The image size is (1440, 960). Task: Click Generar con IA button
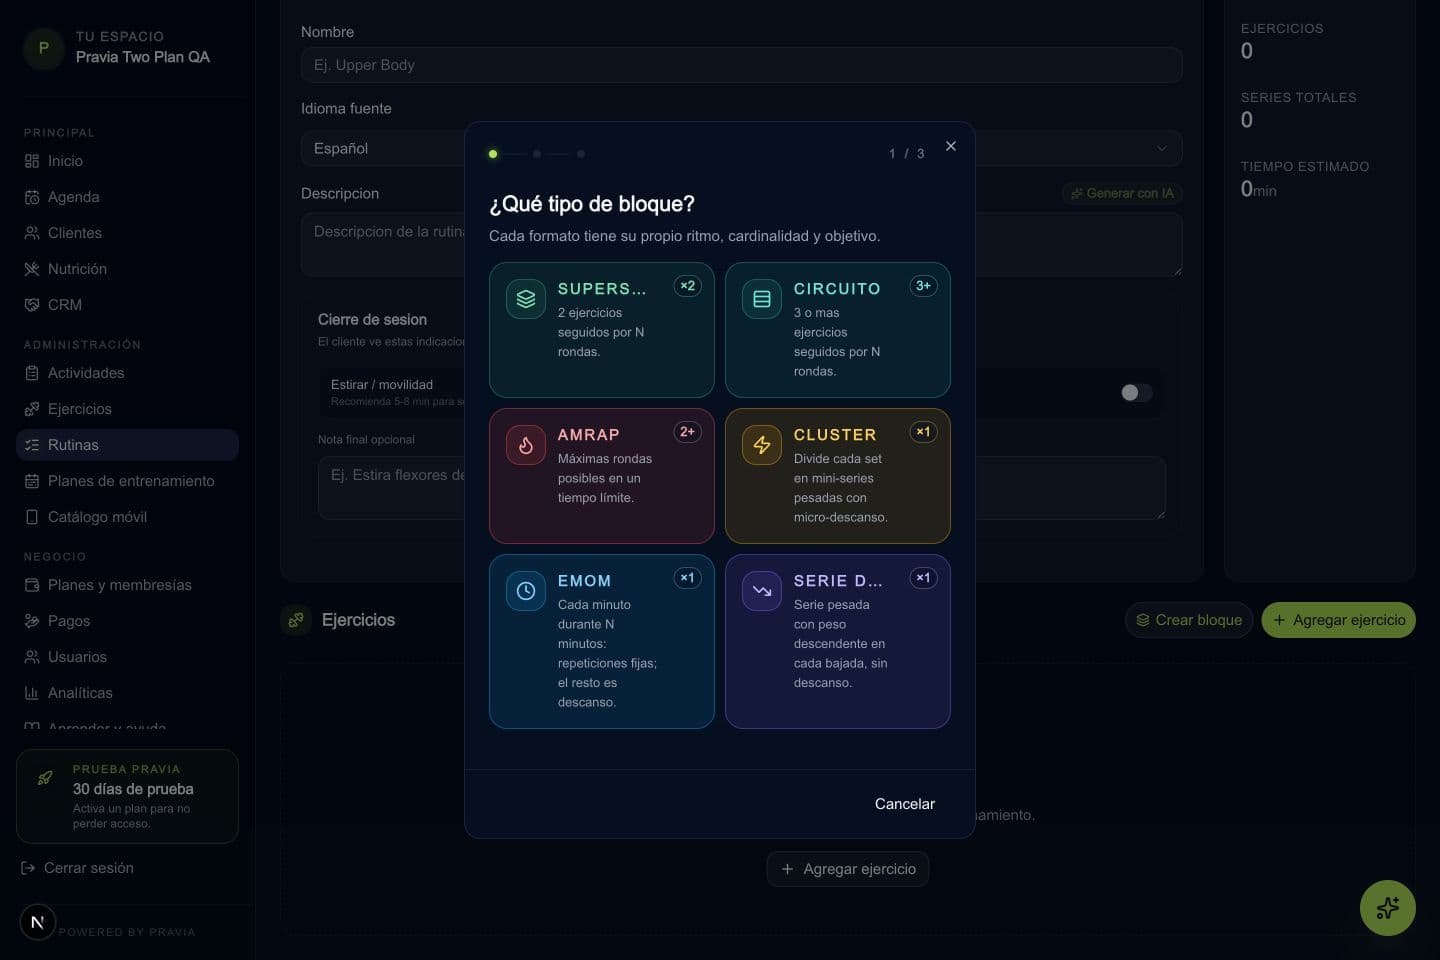1122,193
